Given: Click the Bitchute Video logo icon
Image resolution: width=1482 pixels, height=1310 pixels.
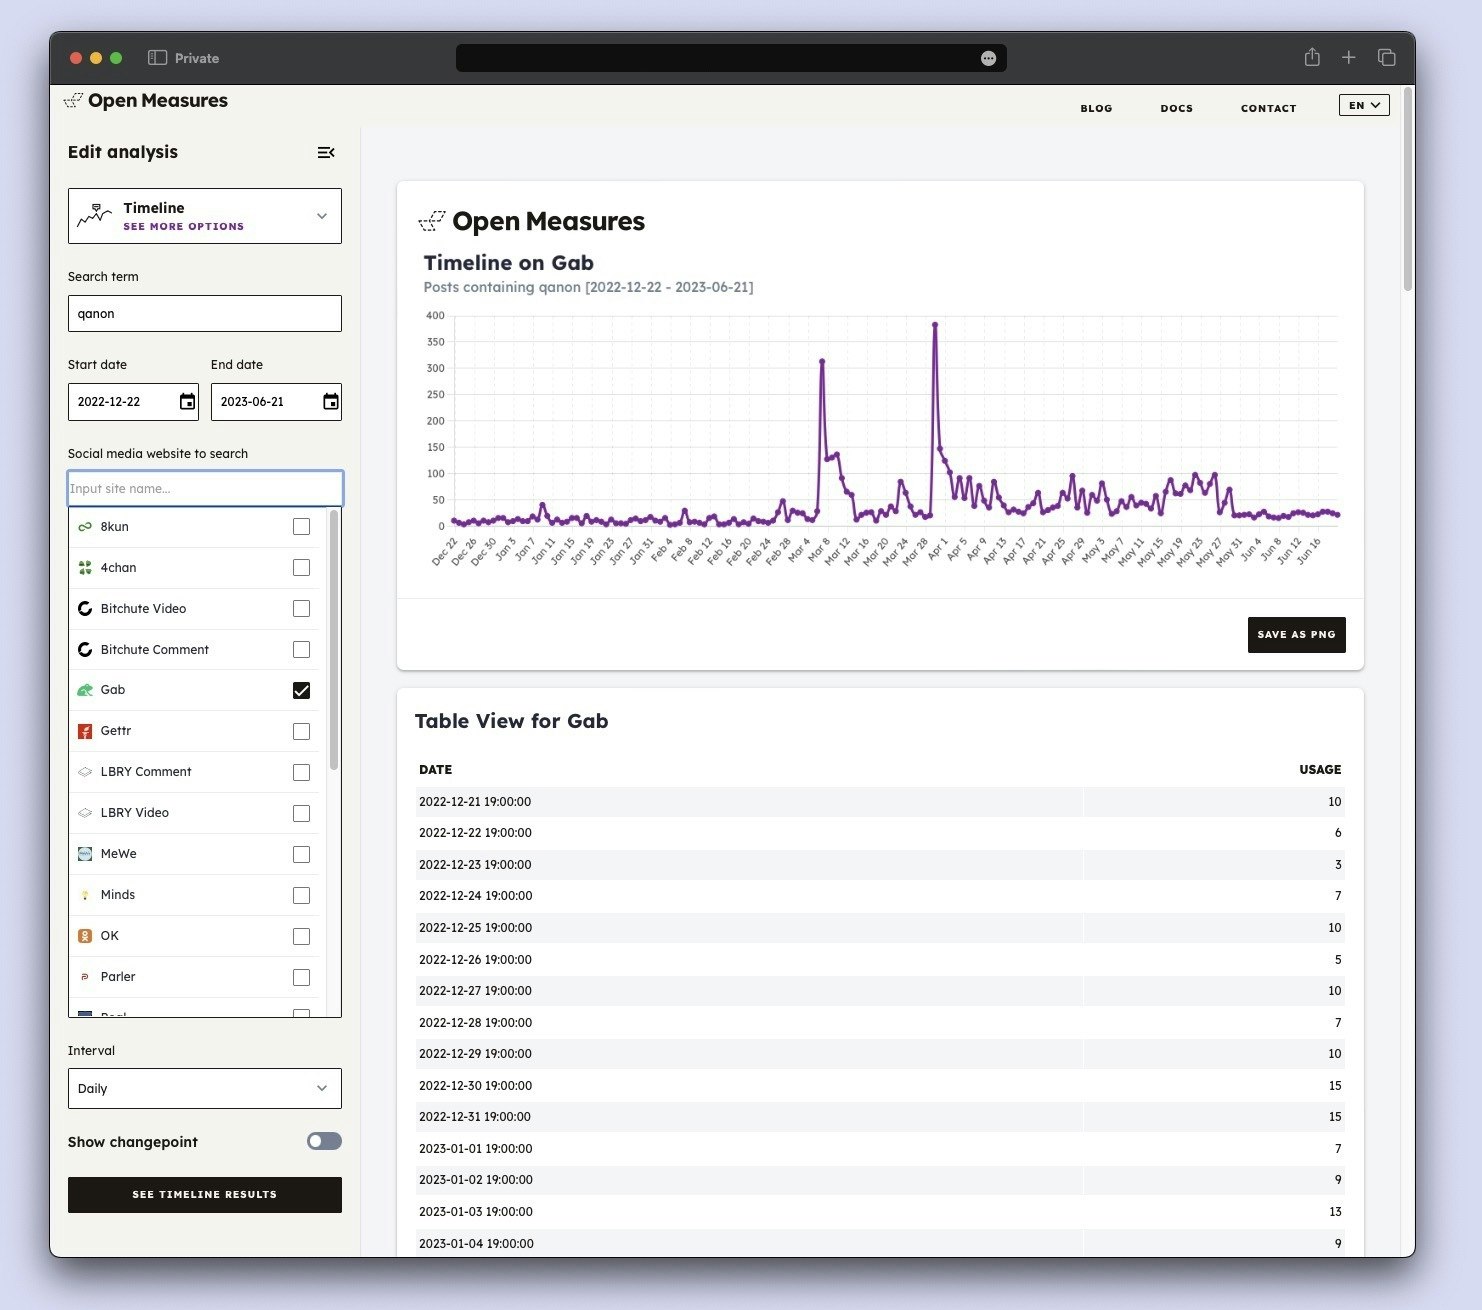Looking at the screenshot, I should pyautogui.click(x=85, y=609).
